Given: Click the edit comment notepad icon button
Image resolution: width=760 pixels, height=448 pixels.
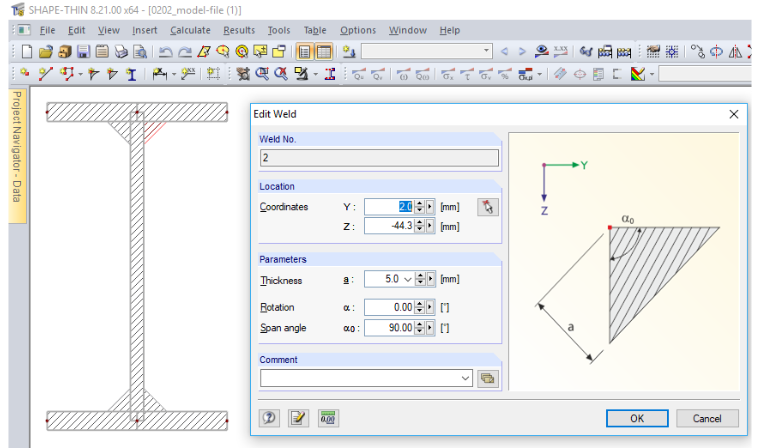Looking at the screenshot, I should click(299, 418).
